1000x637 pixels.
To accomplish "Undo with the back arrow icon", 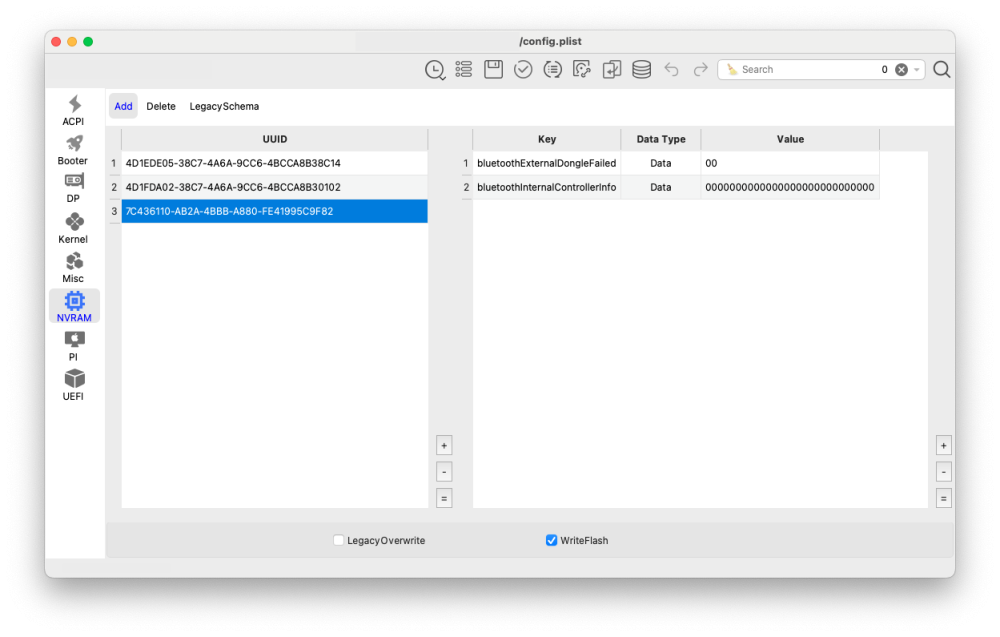I will [672, 69].
